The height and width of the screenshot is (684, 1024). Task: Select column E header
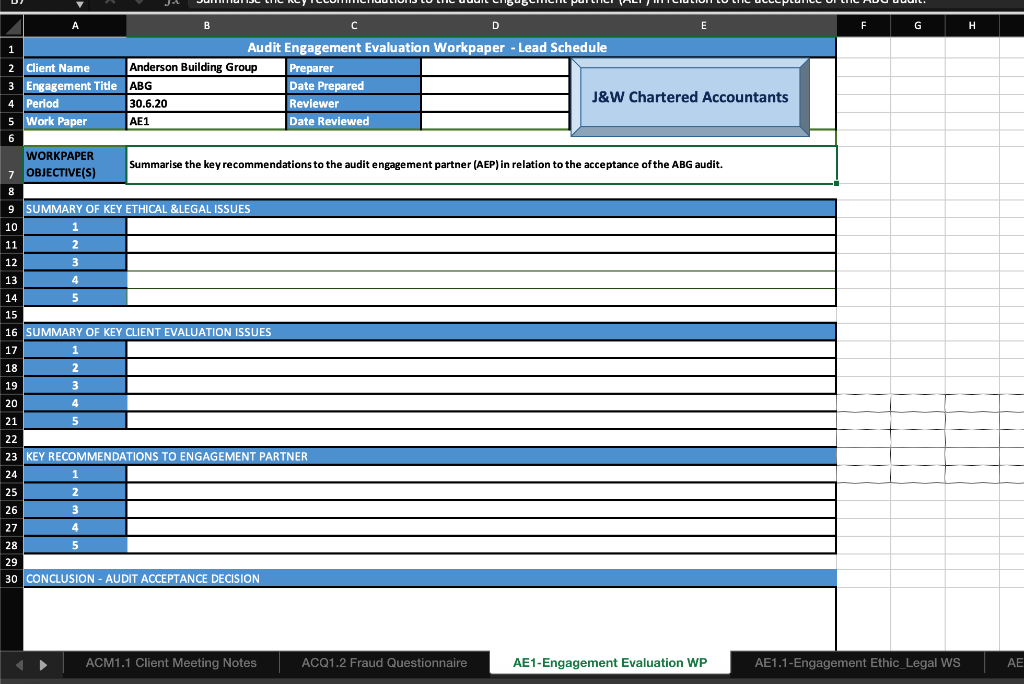click(x=703, y=26)
